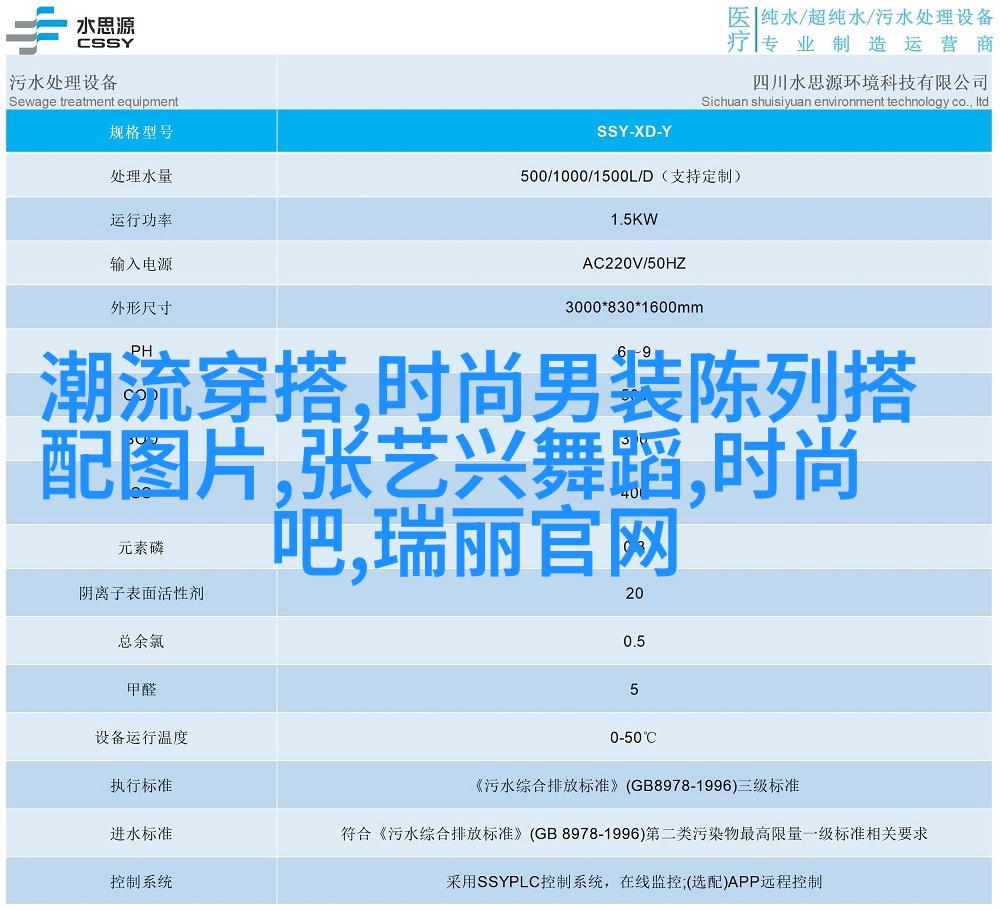Select the 四川水思源环境科技有限公司 company name

870,82
